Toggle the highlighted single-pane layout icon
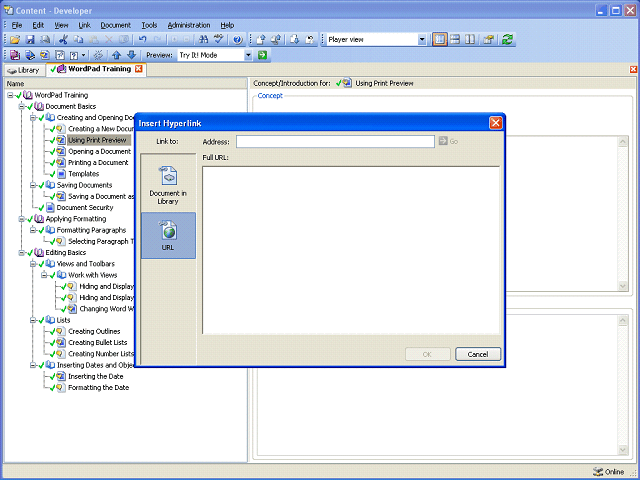640x480 pixels. tap(440, 40)
